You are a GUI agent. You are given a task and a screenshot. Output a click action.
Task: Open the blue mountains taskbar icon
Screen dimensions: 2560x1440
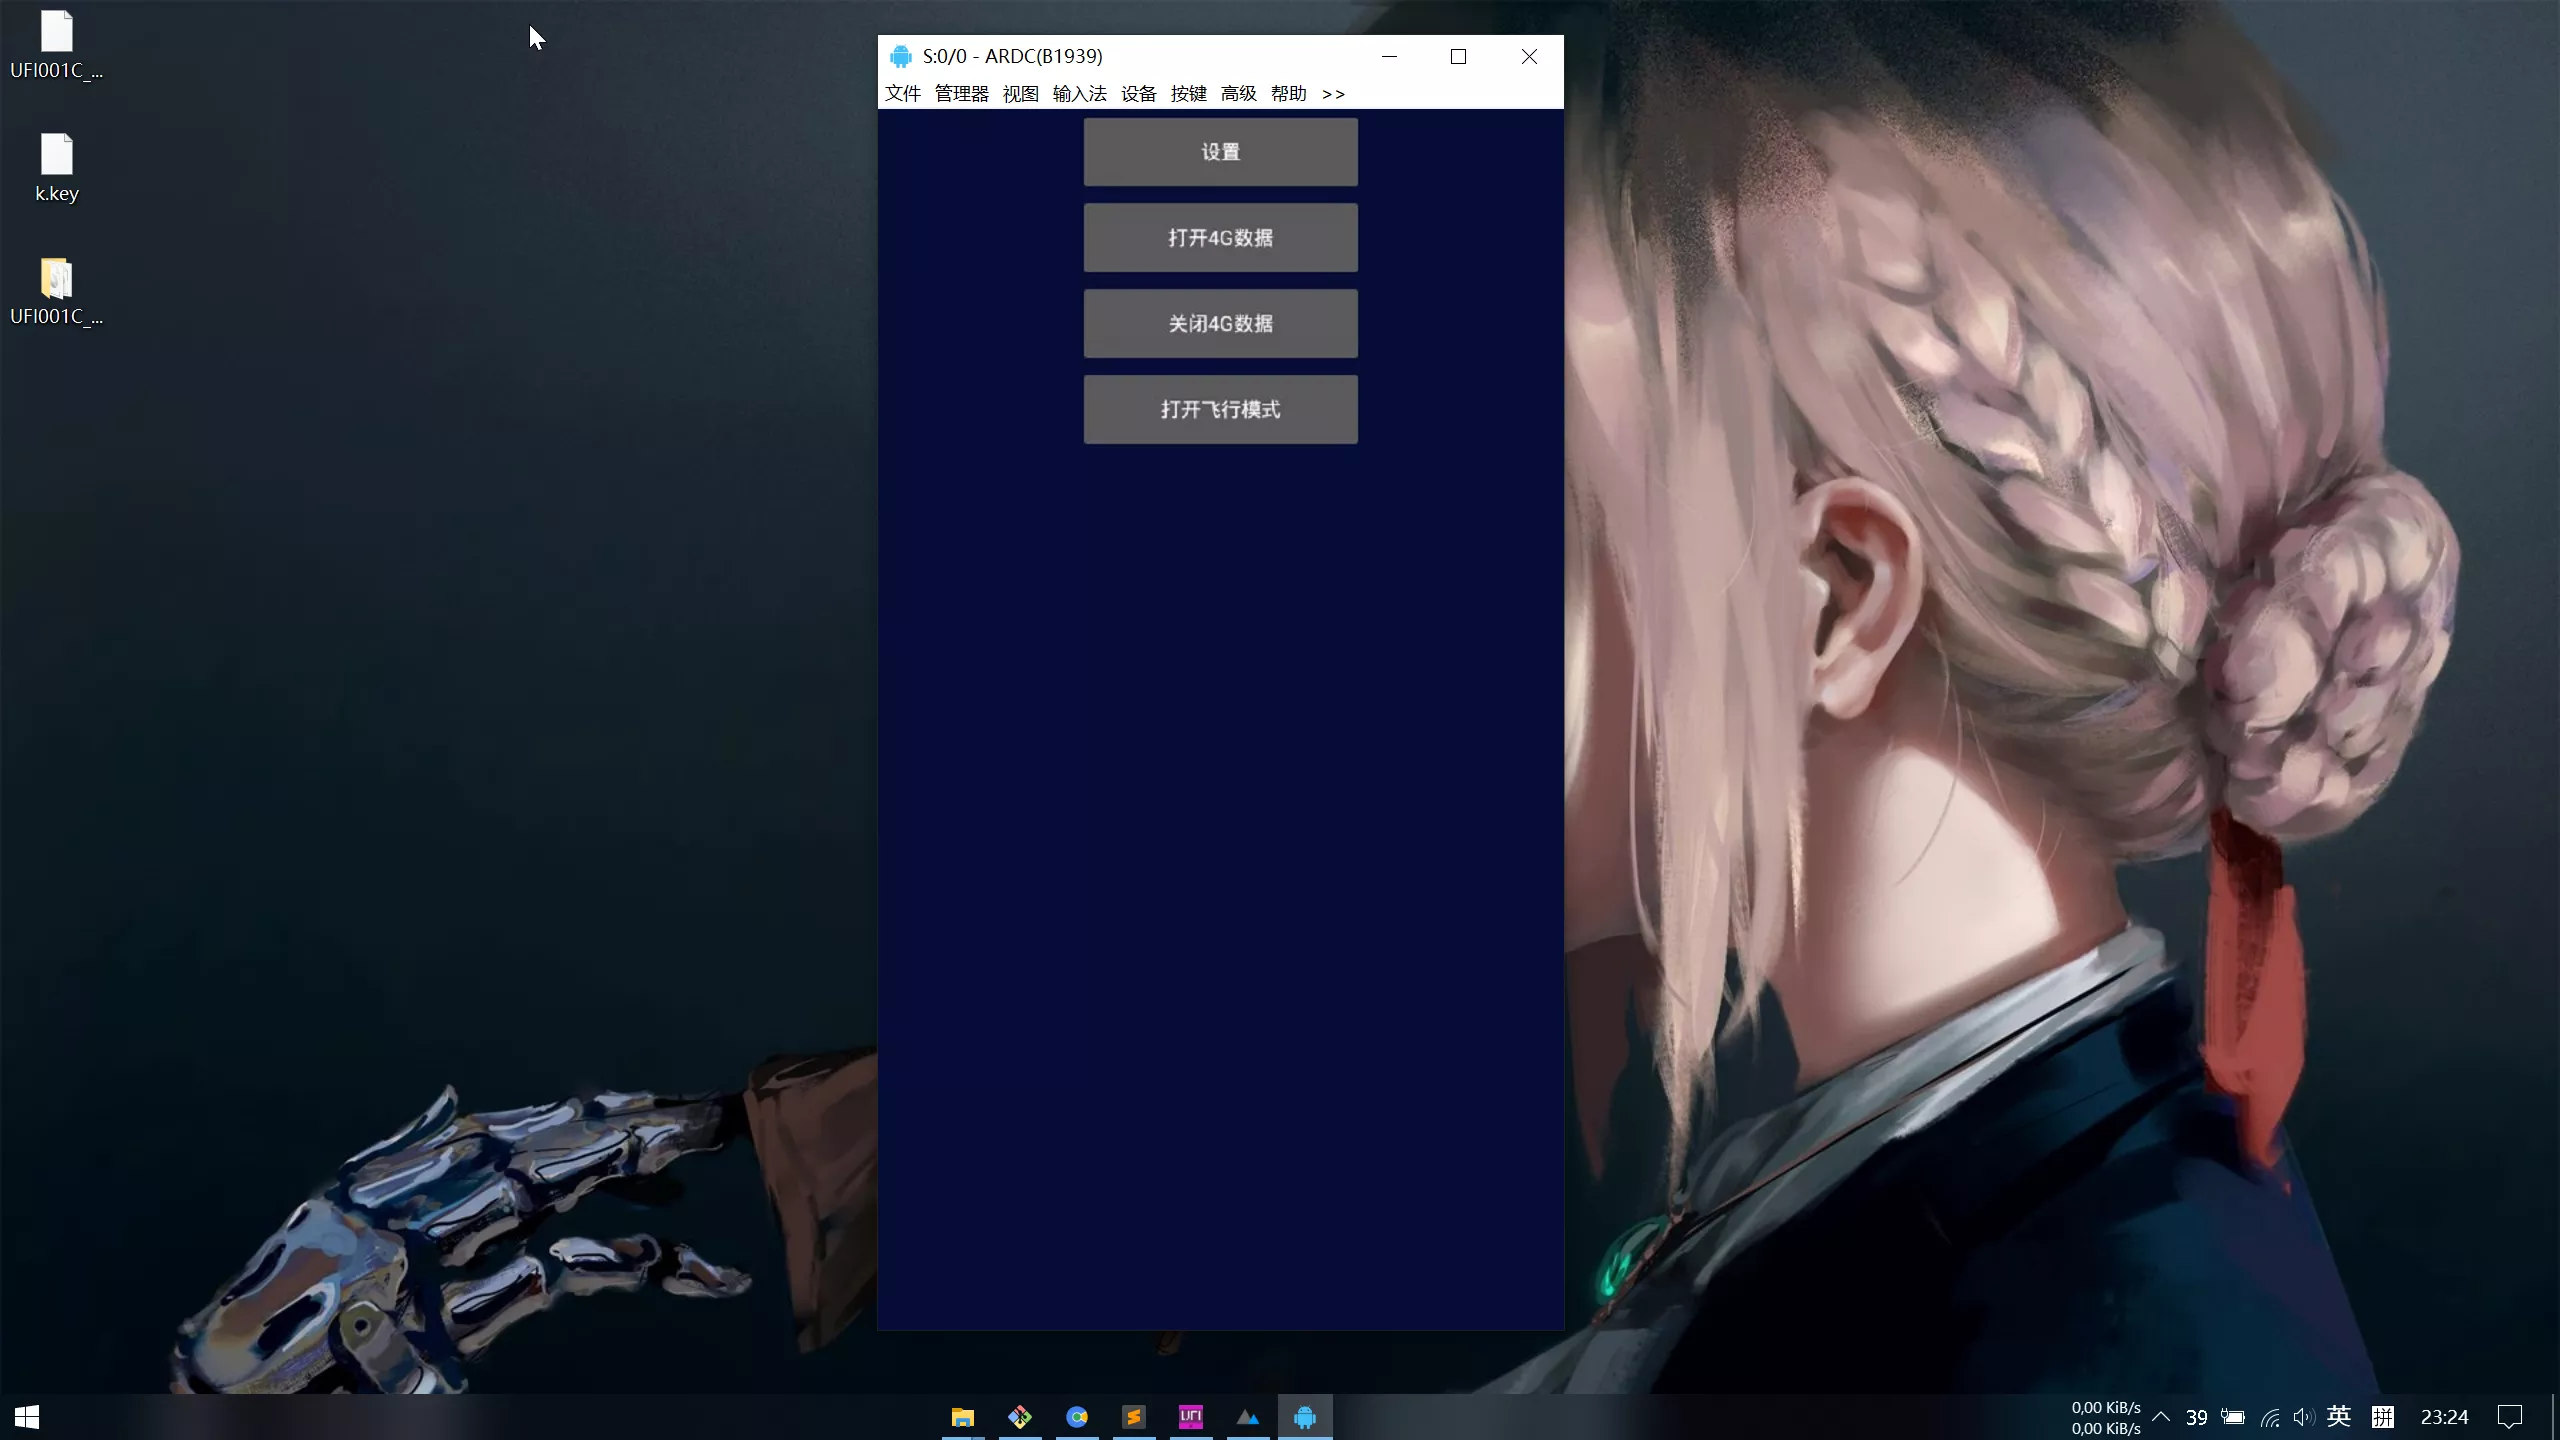tap(1247, 1417)
